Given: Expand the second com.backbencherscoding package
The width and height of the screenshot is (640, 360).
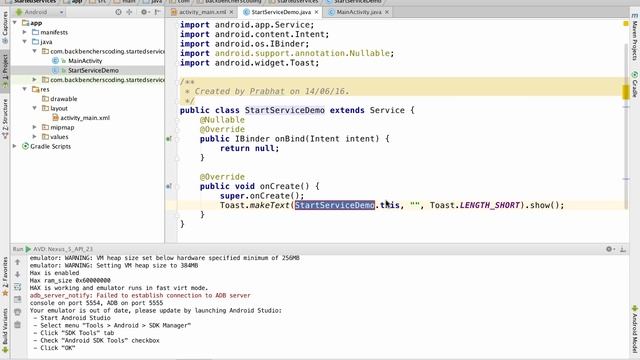Looking at the screenshot, I should [x=35, y=80].
